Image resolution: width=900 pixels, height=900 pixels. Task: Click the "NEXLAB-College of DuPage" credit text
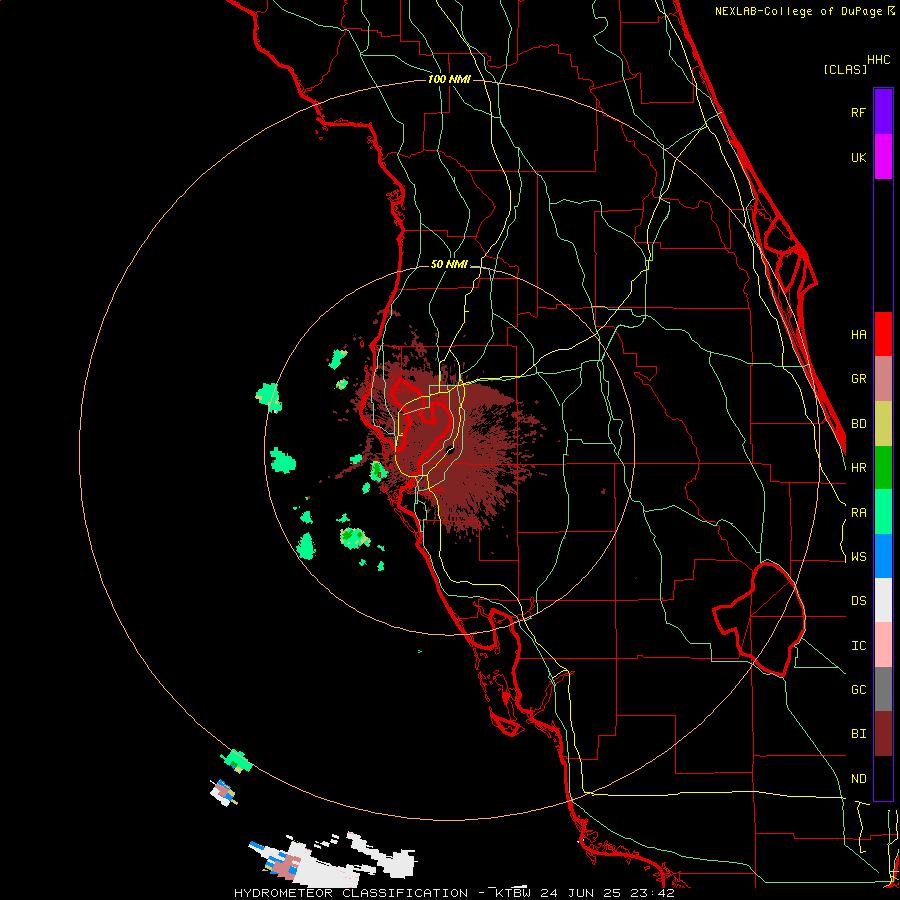[798, 11]
